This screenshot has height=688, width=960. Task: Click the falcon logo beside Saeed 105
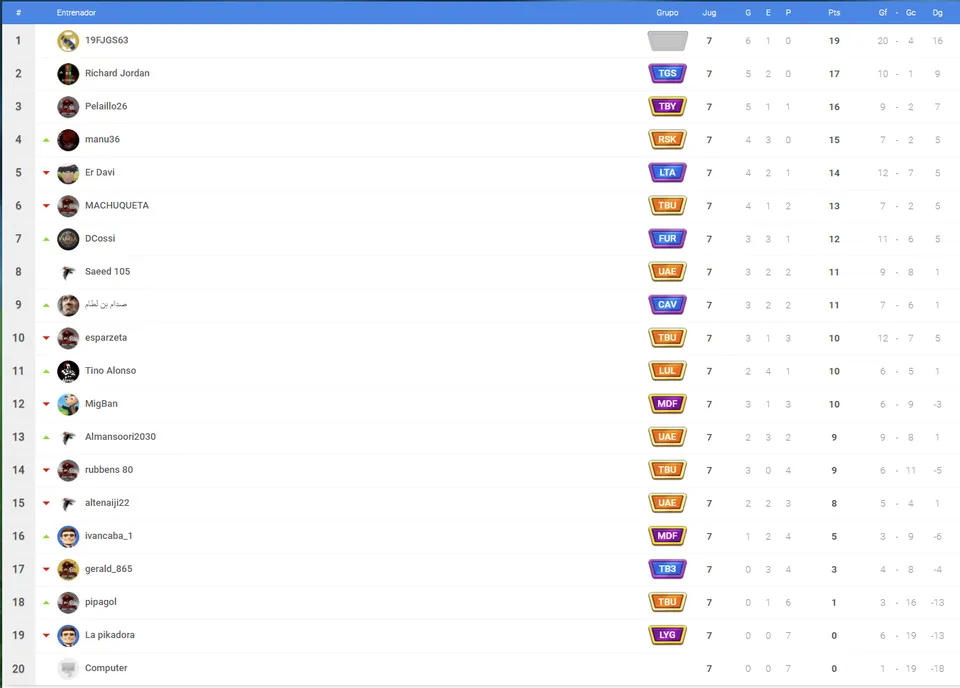68,272
